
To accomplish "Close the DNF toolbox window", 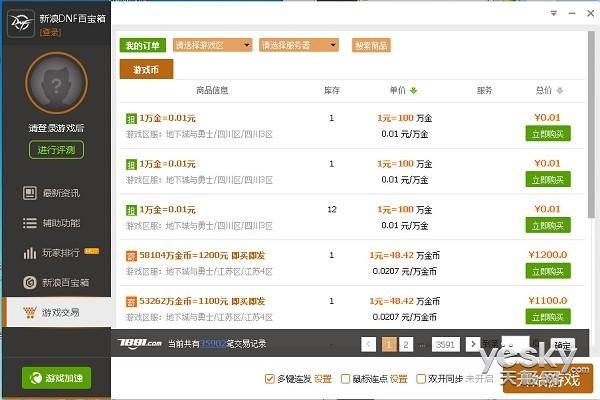I will tap(590, 13).
